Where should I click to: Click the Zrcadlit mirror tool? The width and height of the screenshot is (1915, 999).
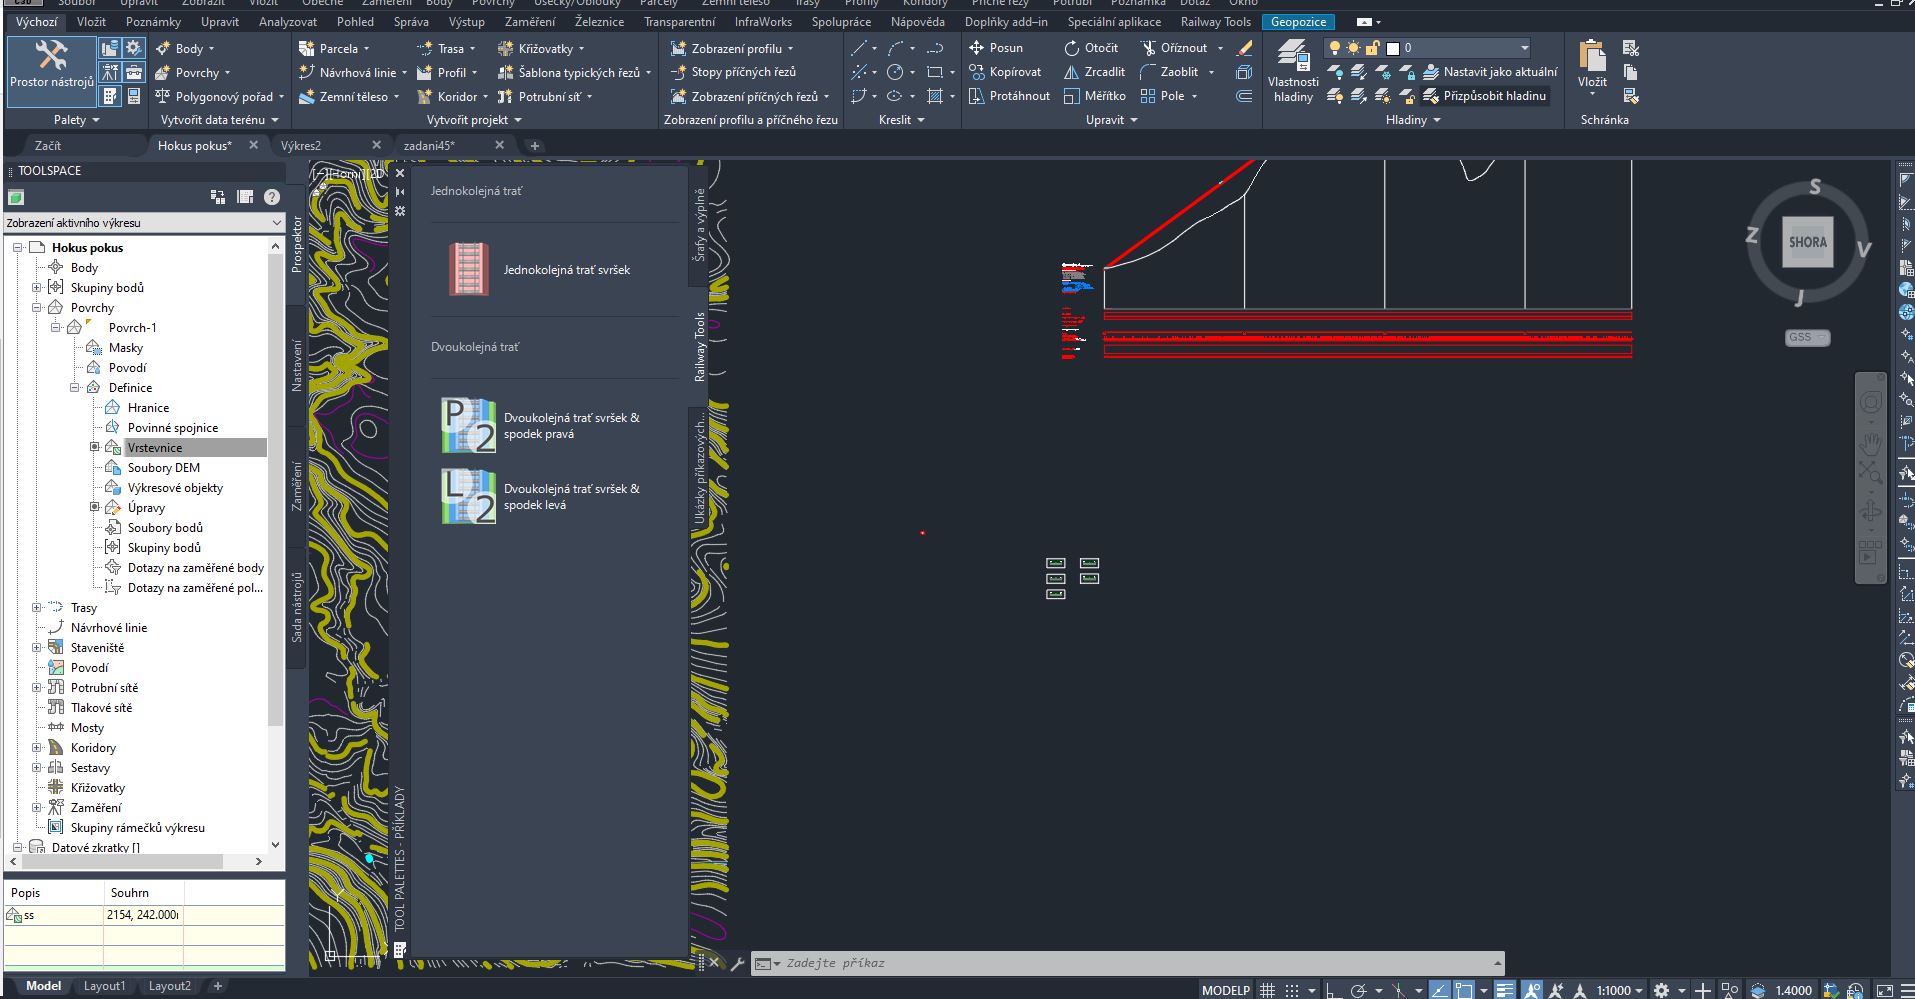(1094, 72)
